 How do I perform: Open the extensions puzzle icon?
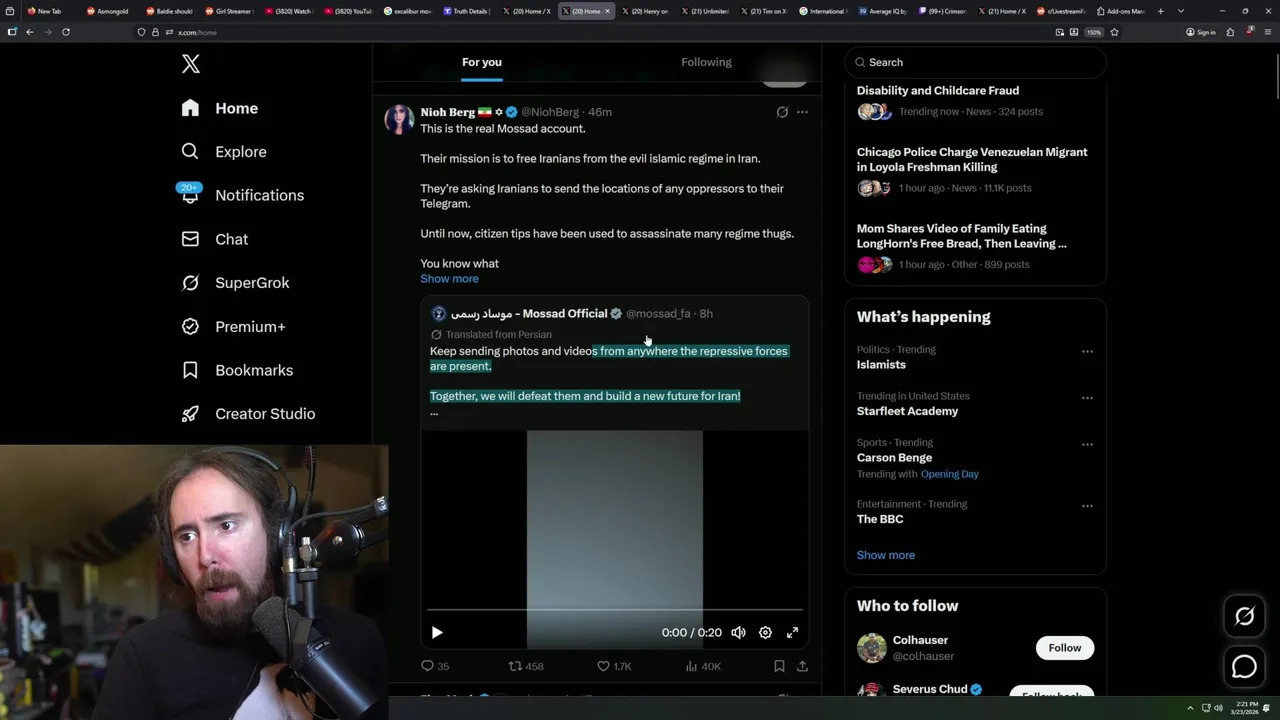click(1231, 32)
